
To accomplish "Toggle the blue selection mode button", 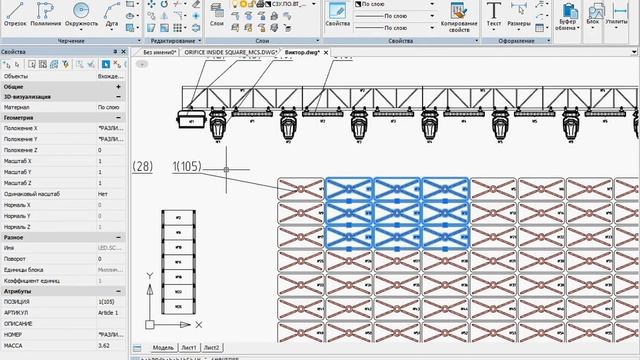I will pyautogui.click(x=106, y=64).
